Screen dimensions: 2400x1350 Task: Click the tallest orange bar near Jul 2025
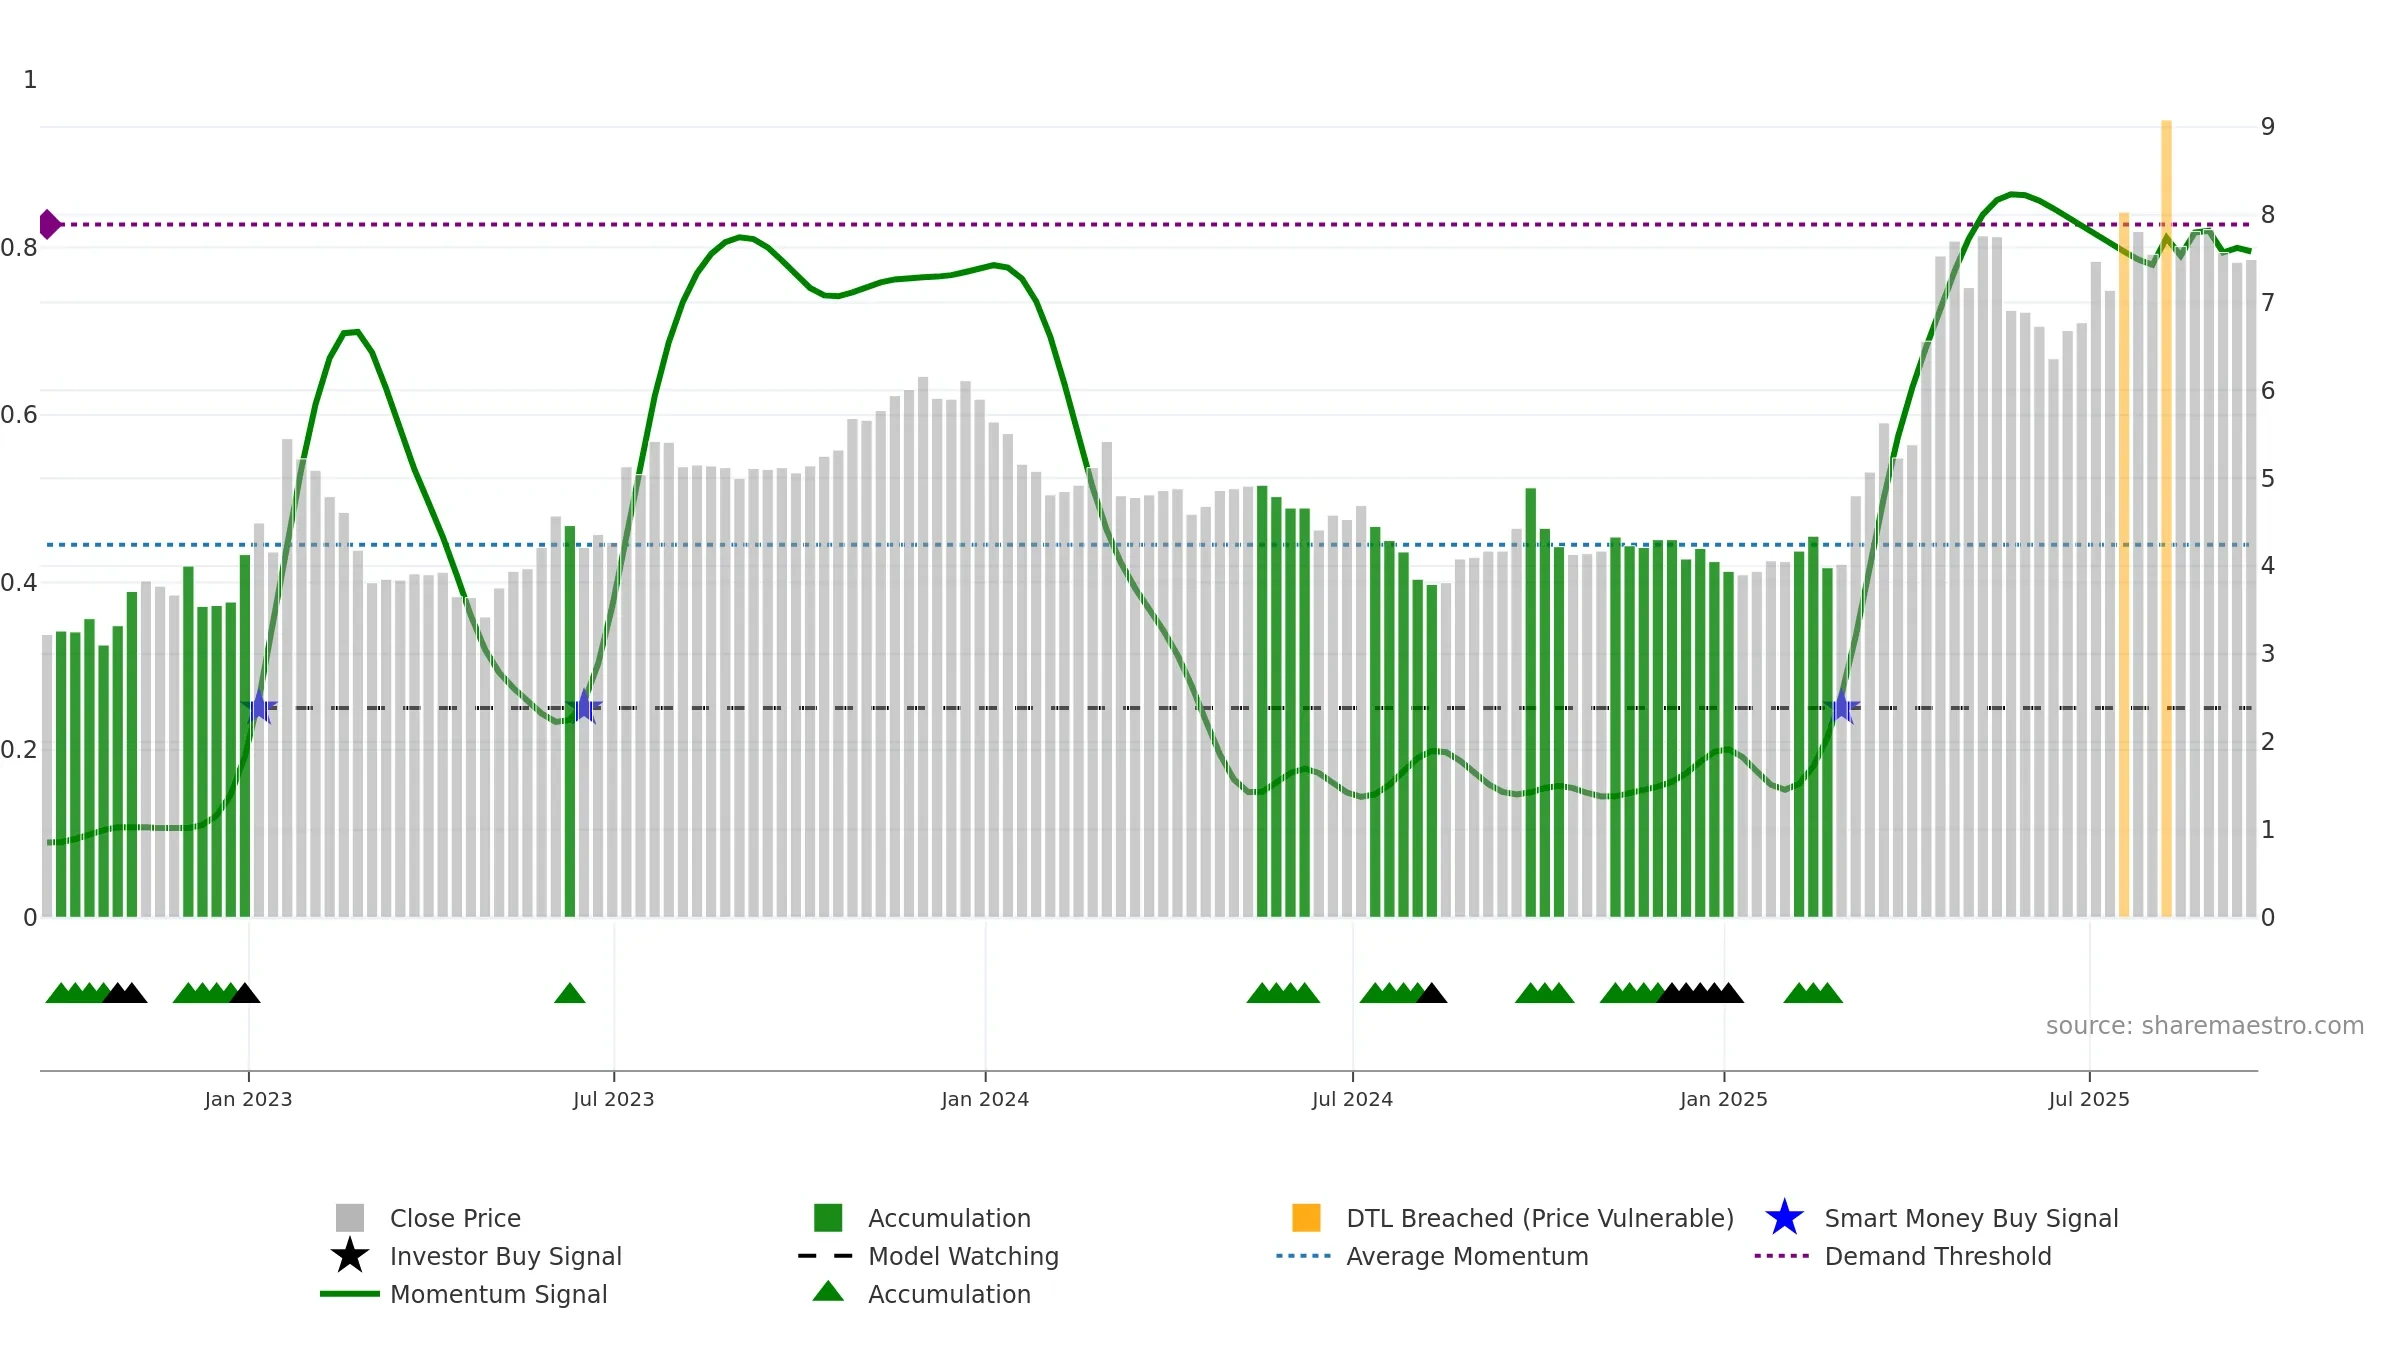pyautogui.click(x=2166, y=519)
